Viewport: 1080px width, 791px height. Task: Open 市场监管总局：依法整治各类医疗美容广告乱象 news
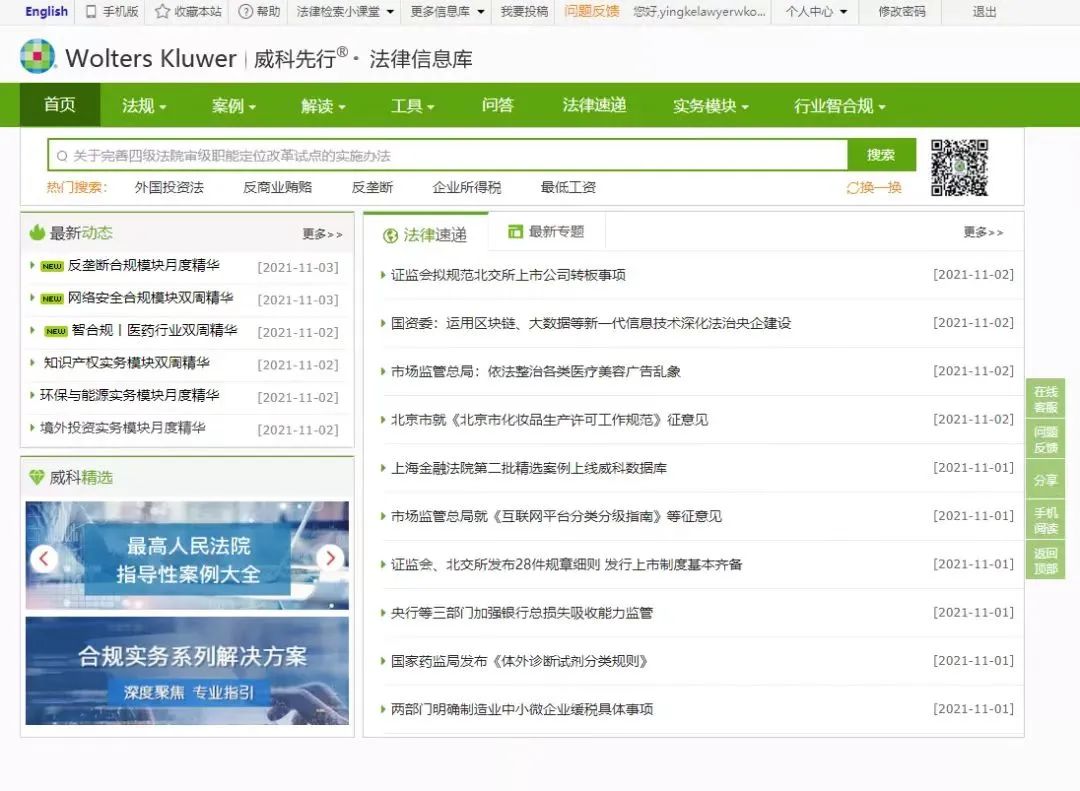click(536, 371)
